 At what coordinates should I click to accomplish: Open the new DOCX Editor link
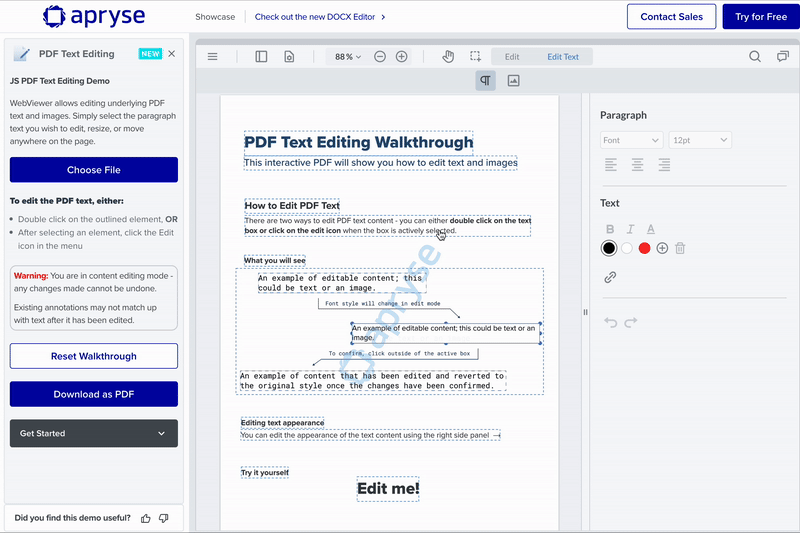point(320,17)
